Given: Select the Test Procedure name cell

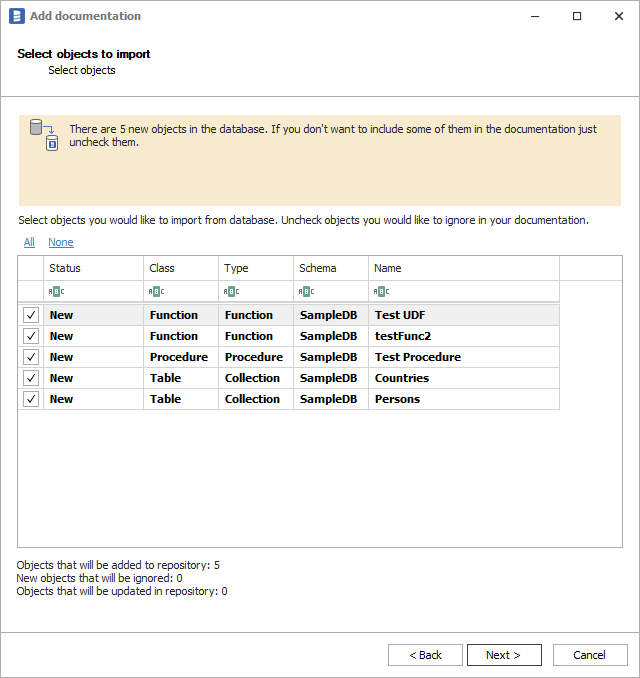Looking at the screenshot, I should pos(464,357).
